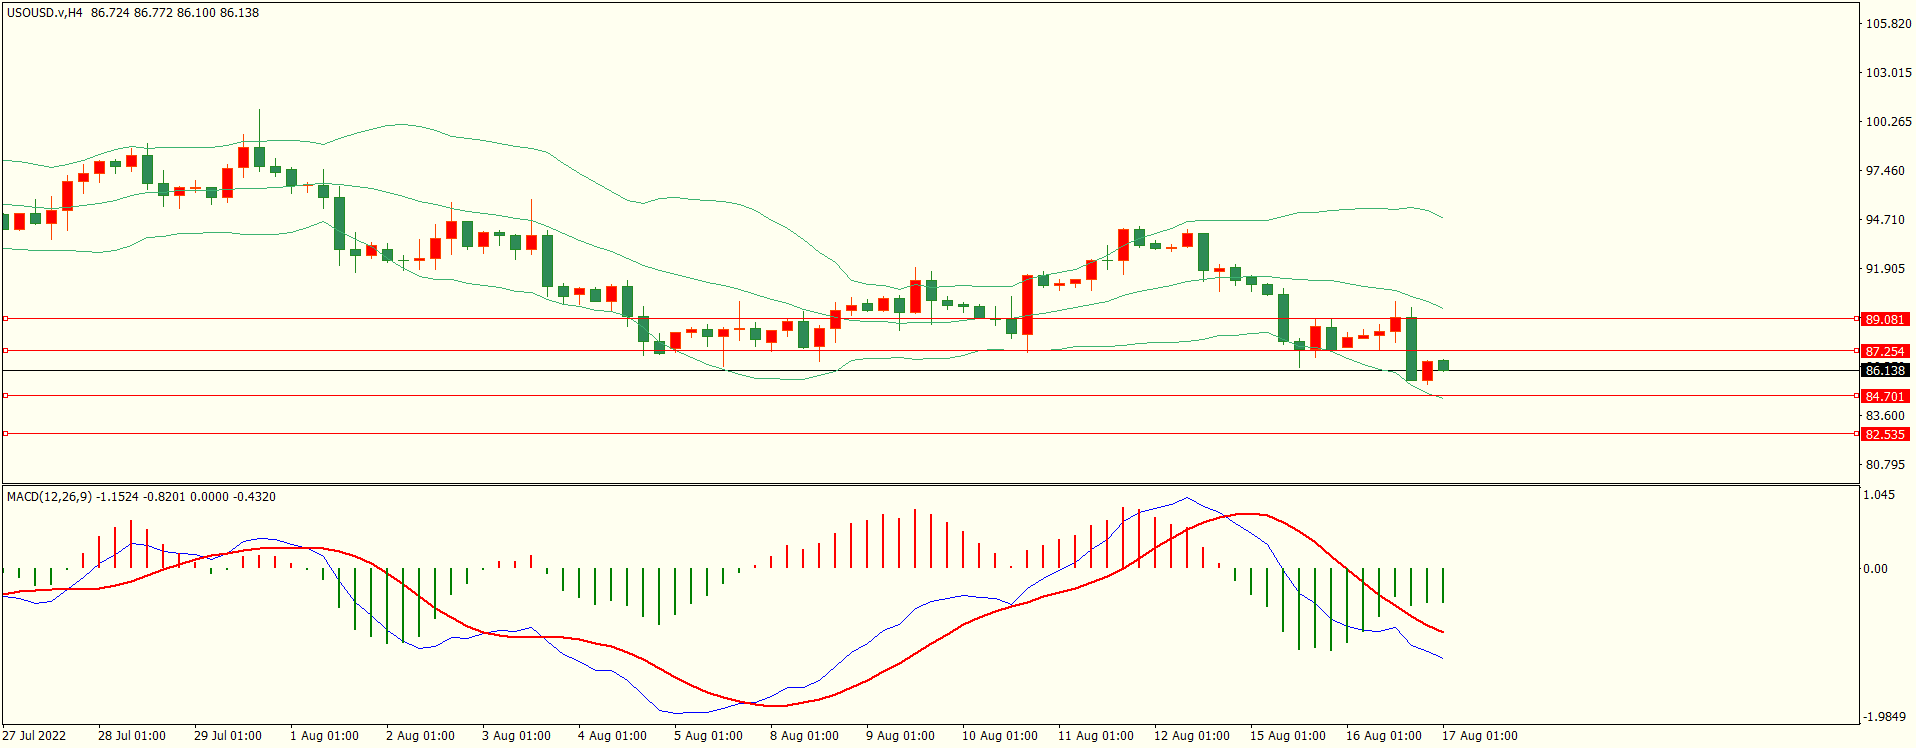
Task: Click the 17 Aug 01:00 date label
Action: click(1479, 736)
